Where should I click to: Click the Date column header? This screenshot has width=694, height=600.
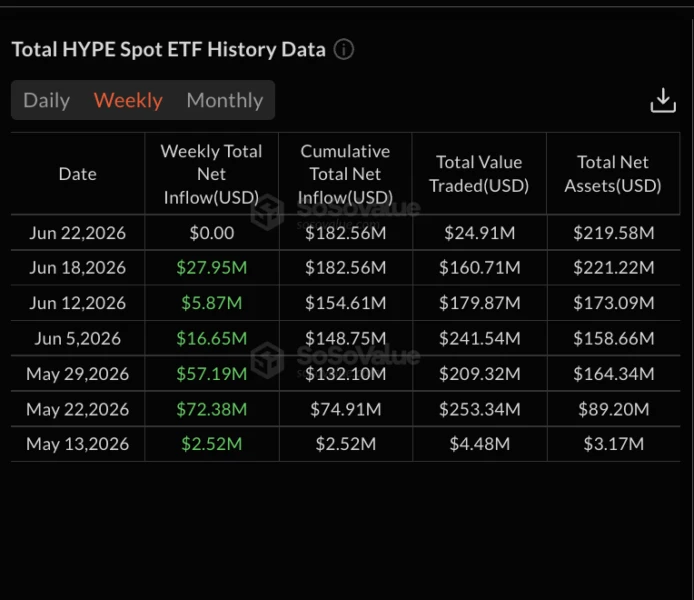pos(77,174)
